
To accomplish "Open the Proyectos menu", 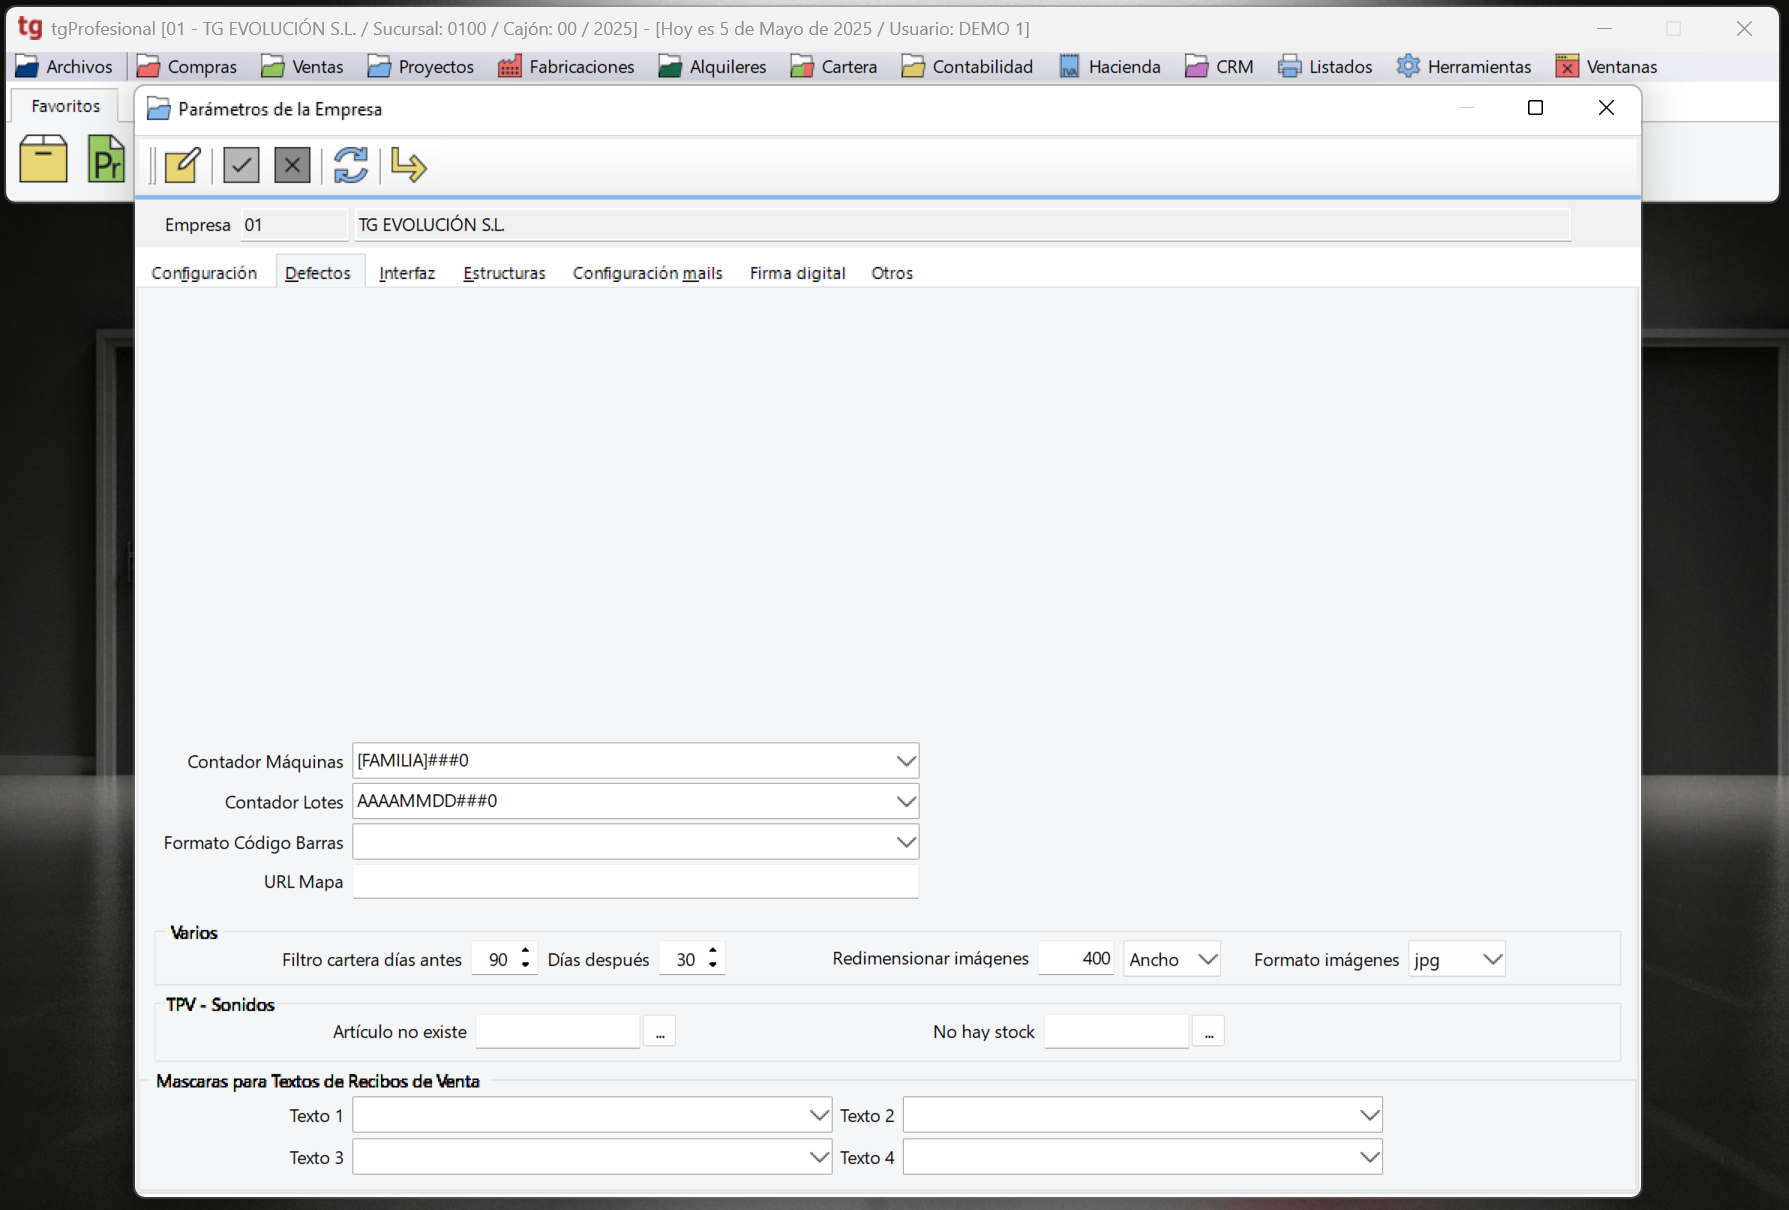I will coord(420,66).
